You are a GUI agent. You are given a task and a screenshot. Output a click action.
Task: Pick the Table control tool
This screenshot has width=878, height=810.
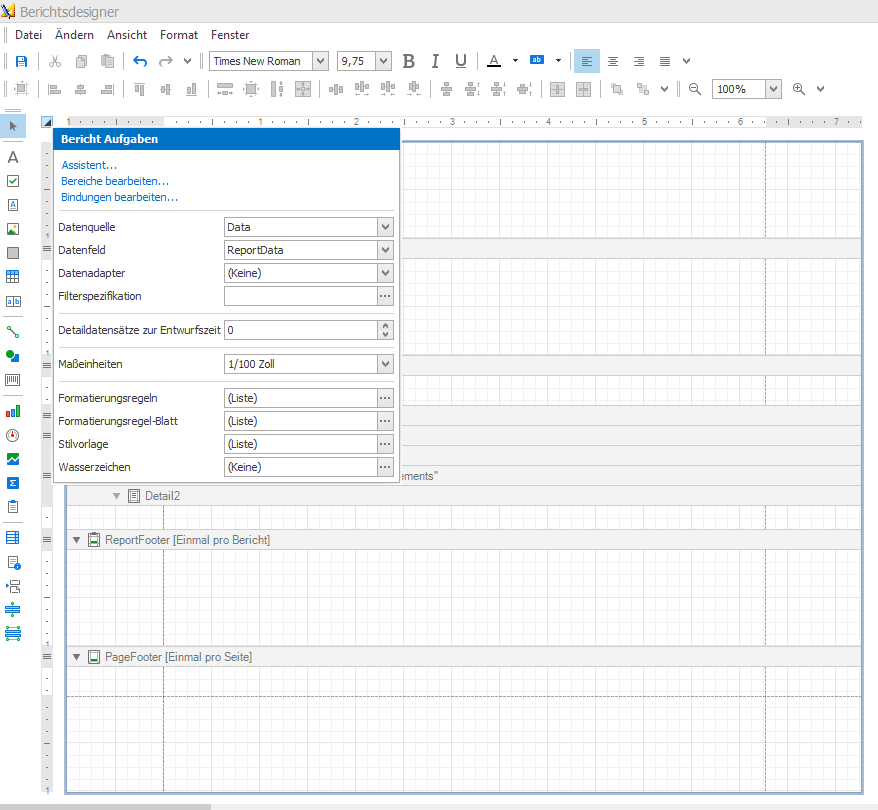coord(13,277)
